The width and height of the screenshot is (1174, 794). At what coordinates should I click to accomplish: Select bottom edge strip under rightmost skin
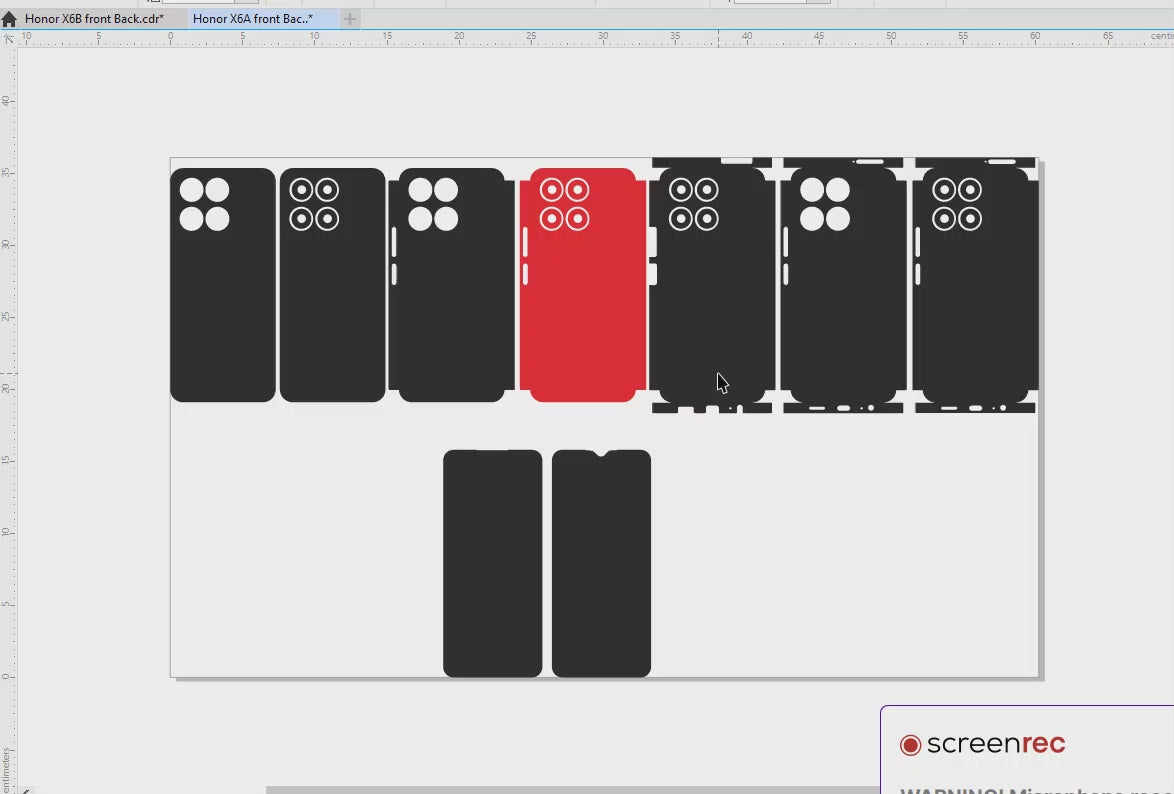[975, 408]
